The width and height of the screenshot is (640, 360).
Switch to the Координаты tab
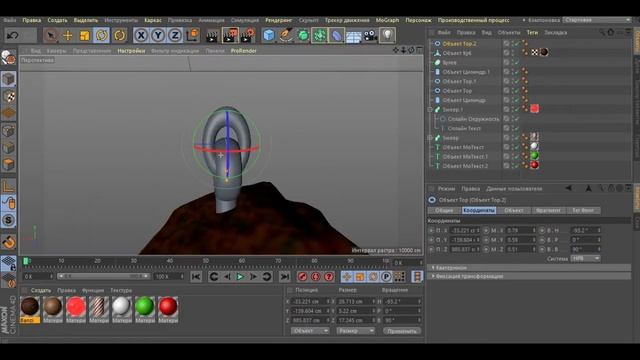tap(479, 210)
